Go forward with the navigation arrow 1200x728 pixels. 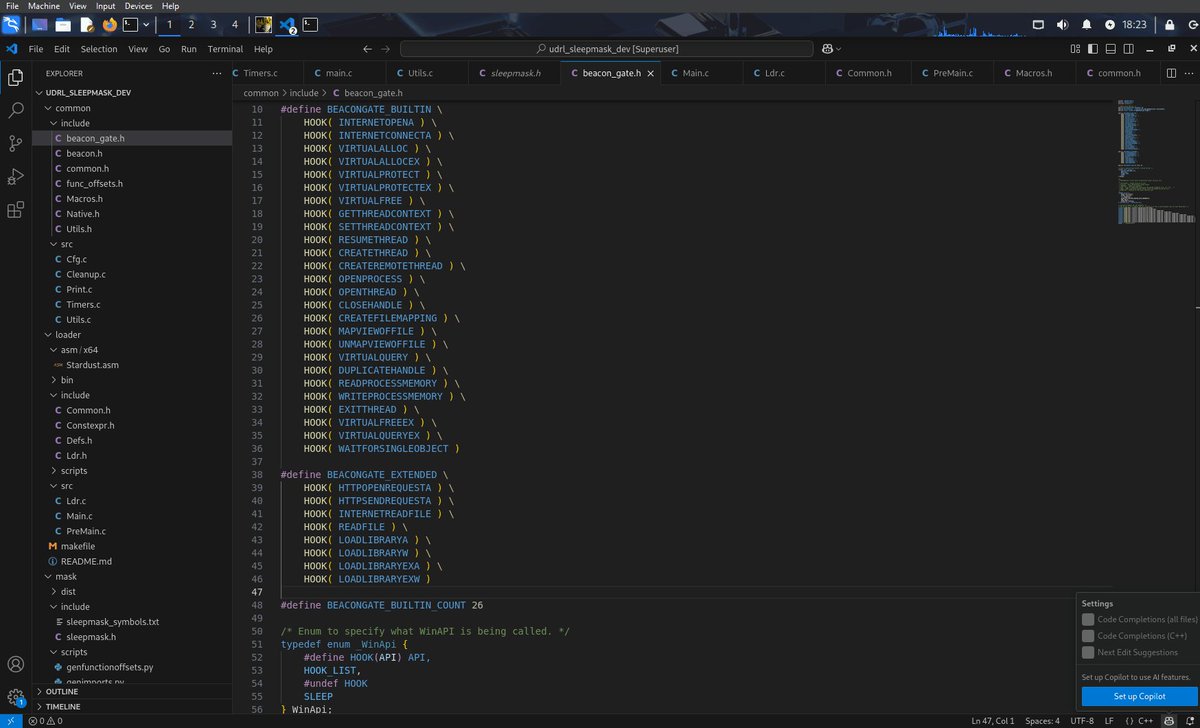[386, 49]
